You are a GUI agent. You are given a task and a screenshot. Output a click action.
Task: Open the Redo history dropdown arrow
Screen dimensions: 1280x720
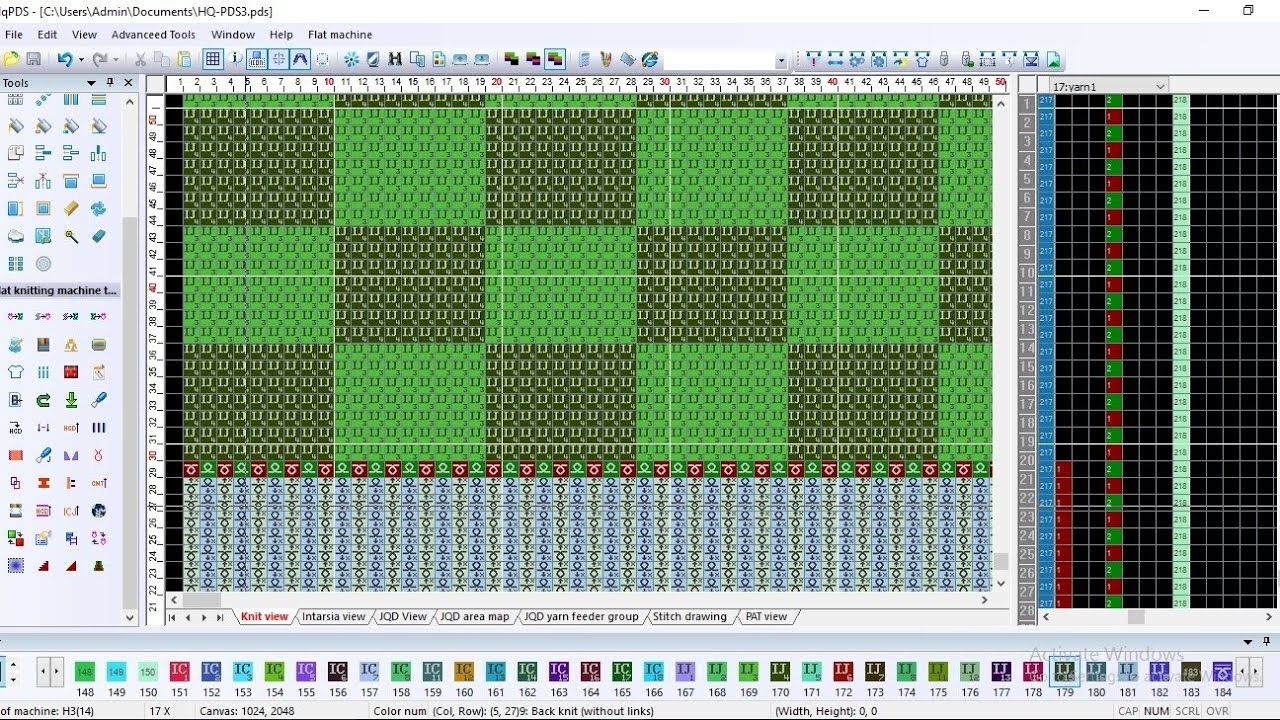tap(115, 60)
